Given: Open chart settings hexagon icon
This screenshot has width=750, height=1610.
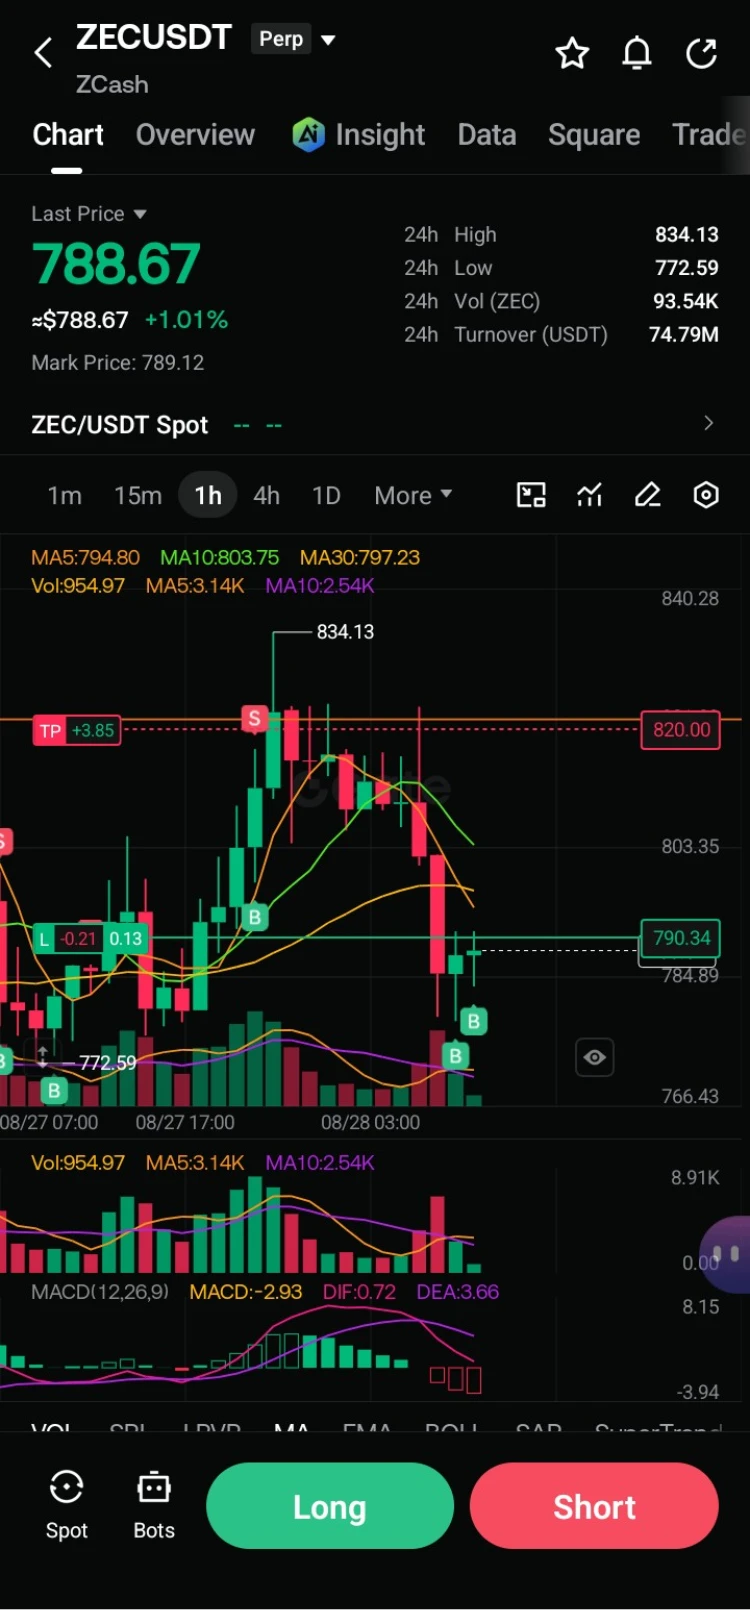Looking at the screenshot, I should click(706, 495).
